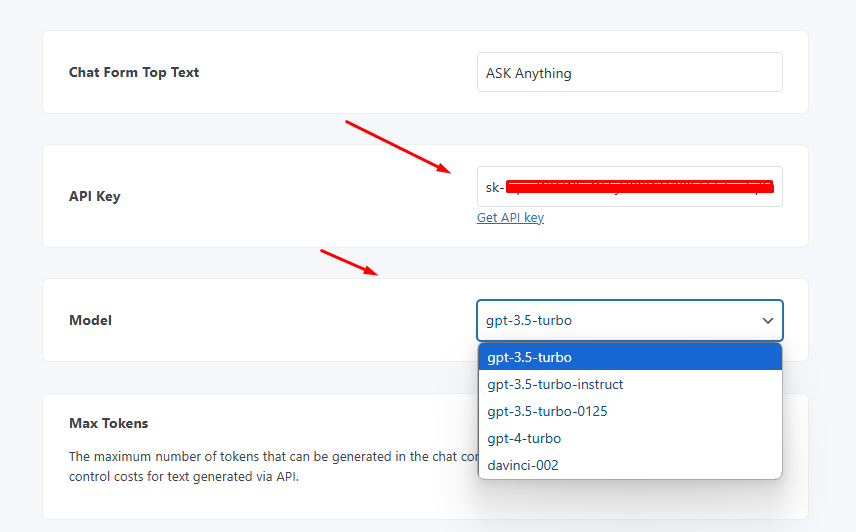Select gpt-3.5-turbo option in list
The image size is (856, 532).
click(x=630, y=357)
